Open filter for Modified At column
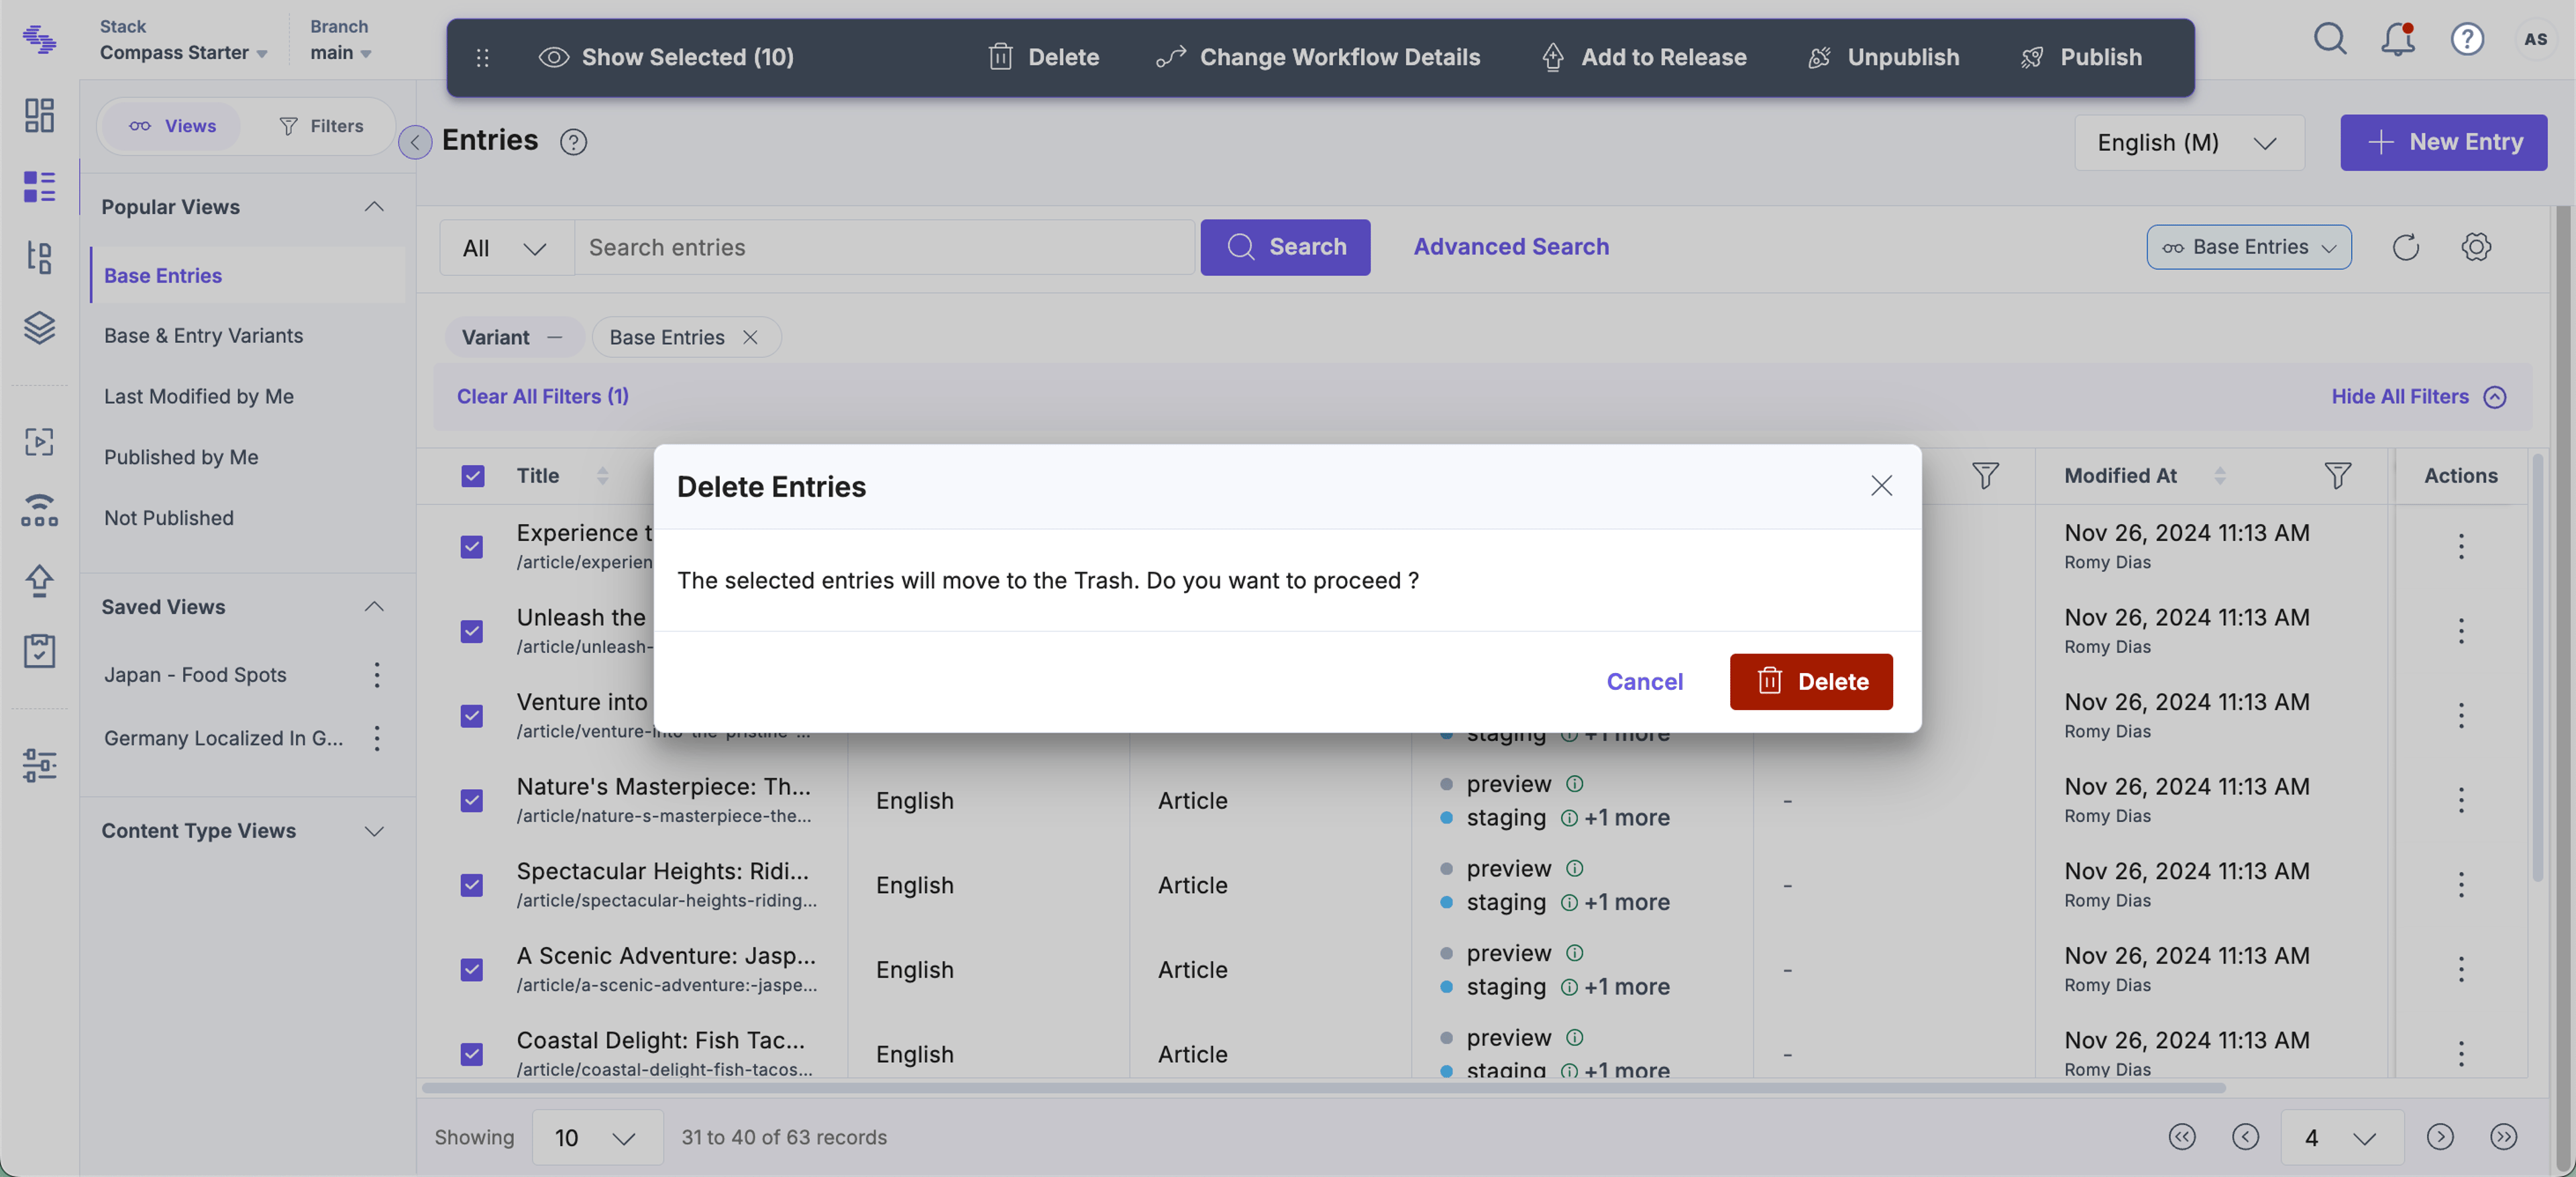This screenshot has height=1177, width=2576. point(2338,476)
